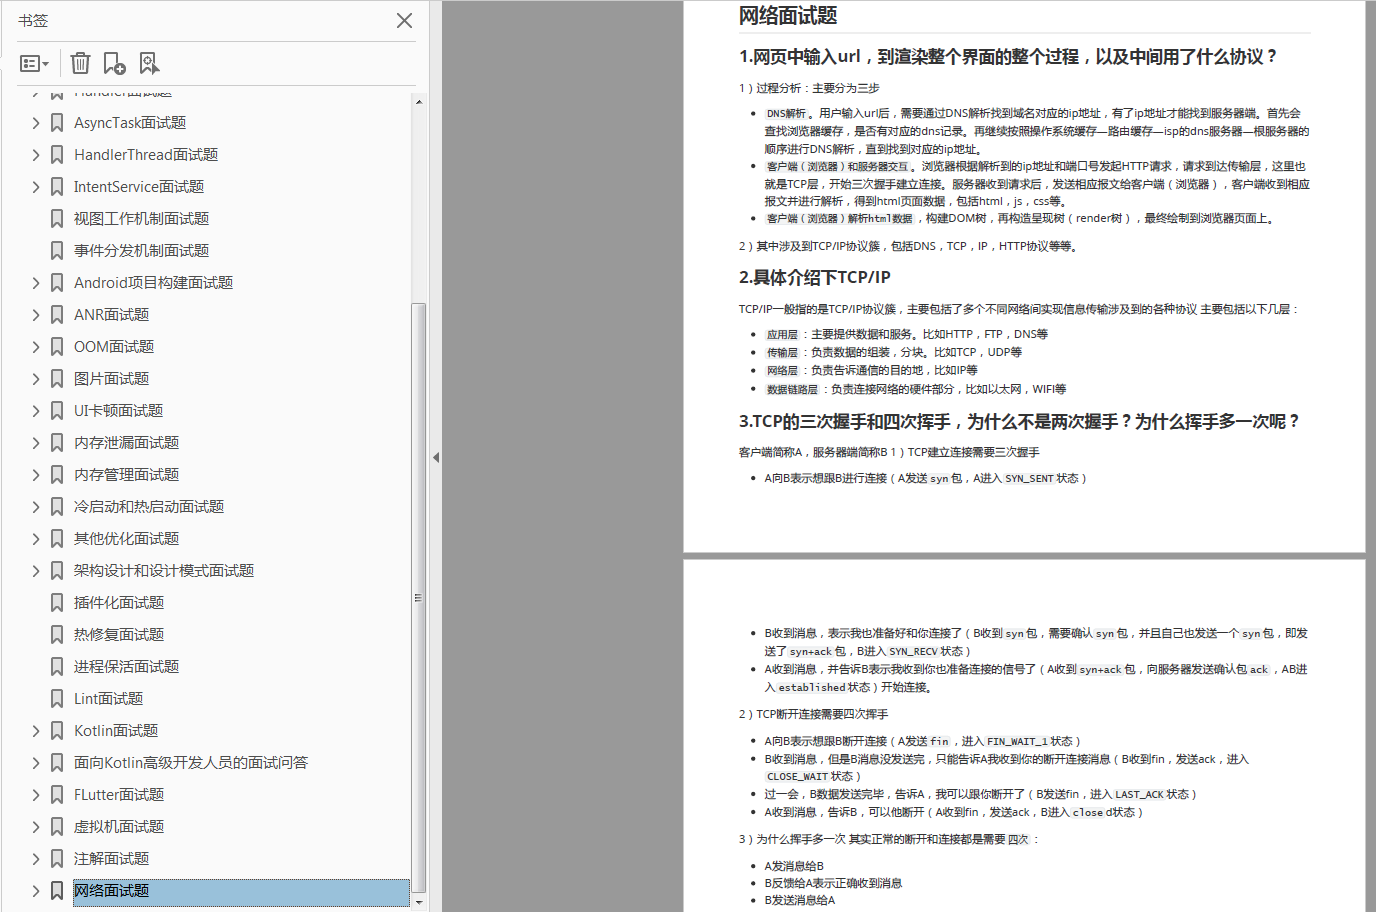Expand the HandlerThread面试题 bookmark
Screen dimensions: 1376x912
[35, 155]
